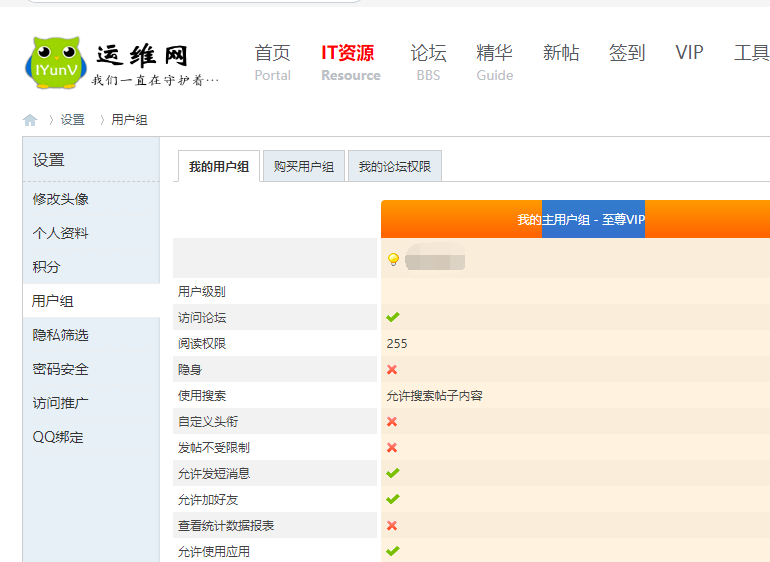Screen dimensions: 770x562
Task: Click the red cross for 隐身
Action: click(392, 369)
